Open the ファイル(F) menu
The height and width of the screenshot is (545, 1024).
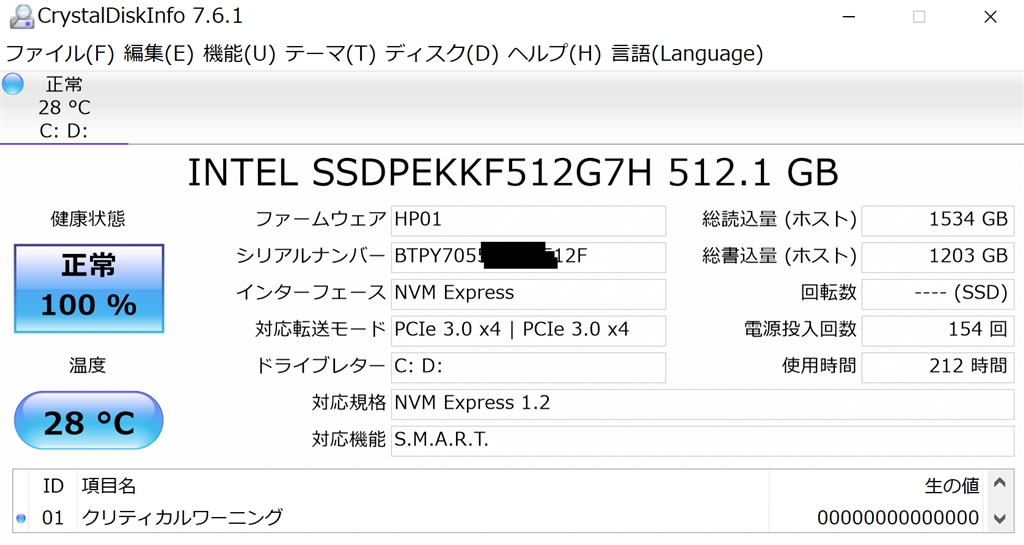point(60,53)
